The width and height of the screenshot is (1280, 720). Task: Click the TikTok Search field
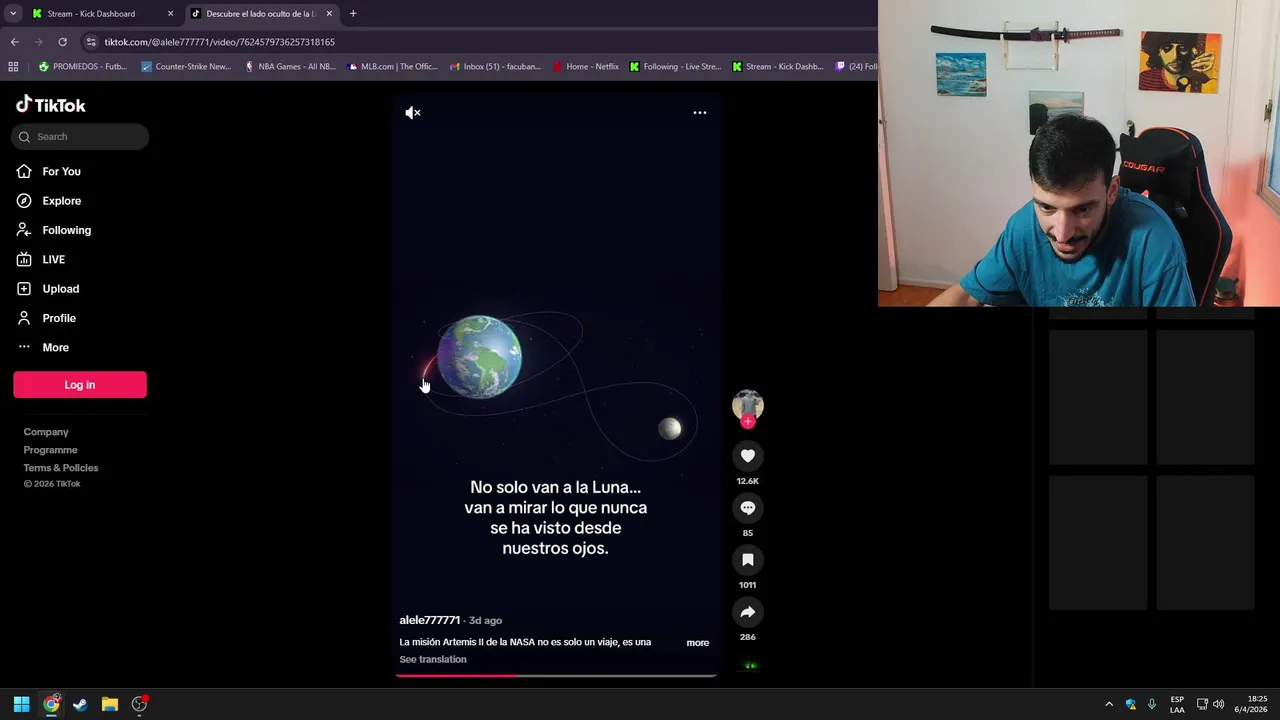click(x=80, y=137)
